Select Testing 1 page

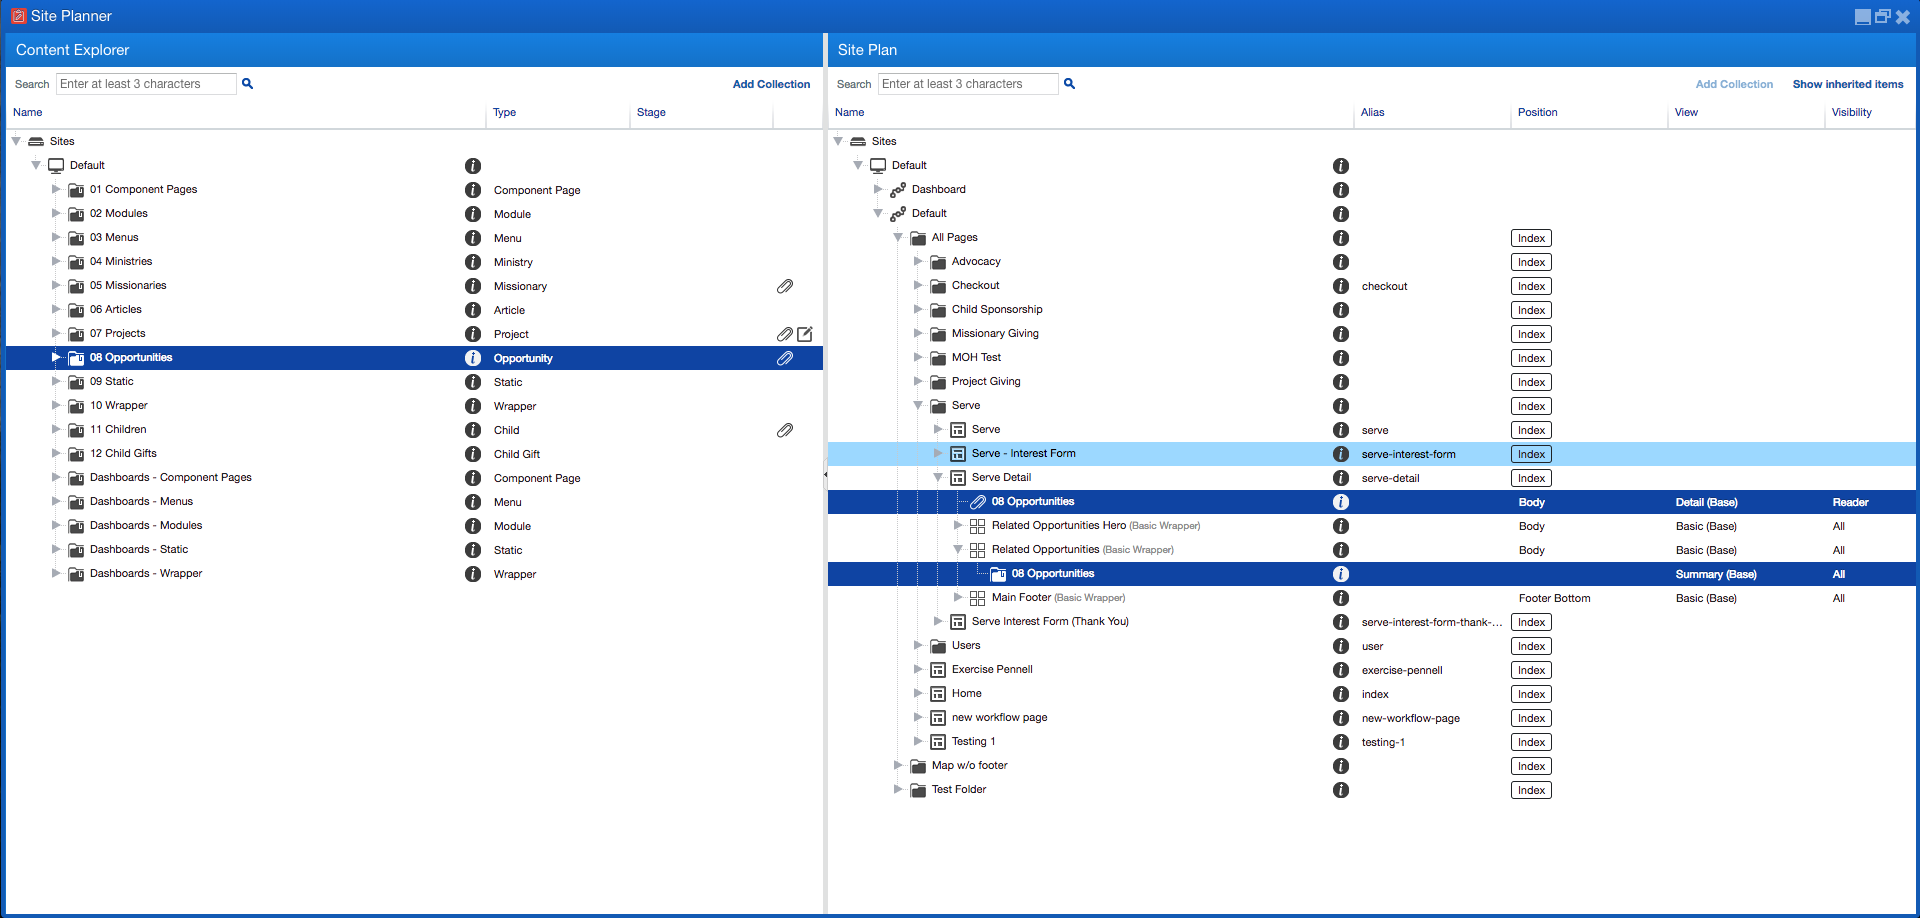973,741
